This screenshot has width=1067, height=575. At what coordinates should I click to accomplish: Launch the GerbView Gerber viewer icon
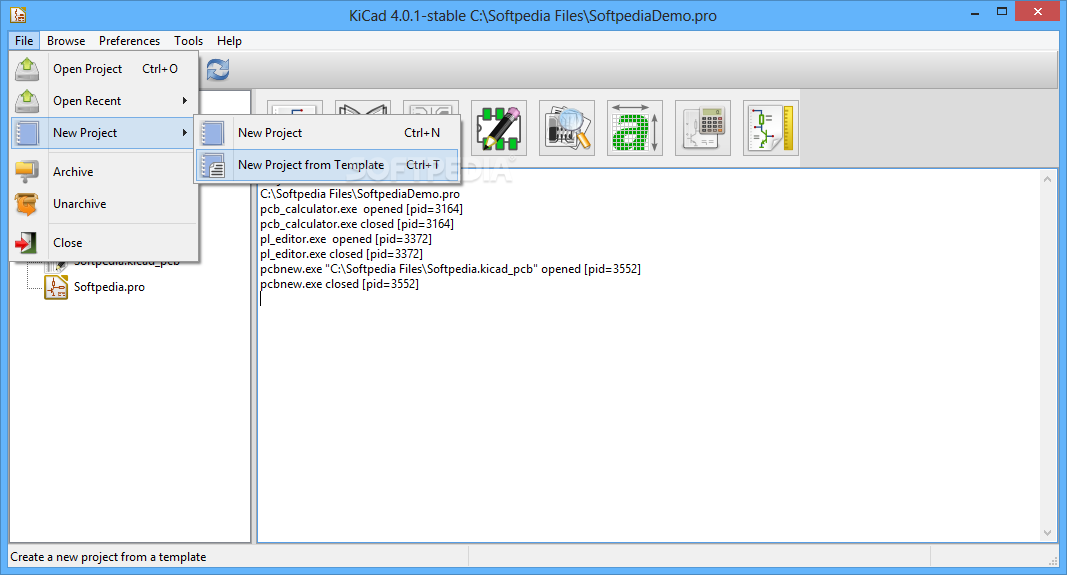(x=567, y=128)
